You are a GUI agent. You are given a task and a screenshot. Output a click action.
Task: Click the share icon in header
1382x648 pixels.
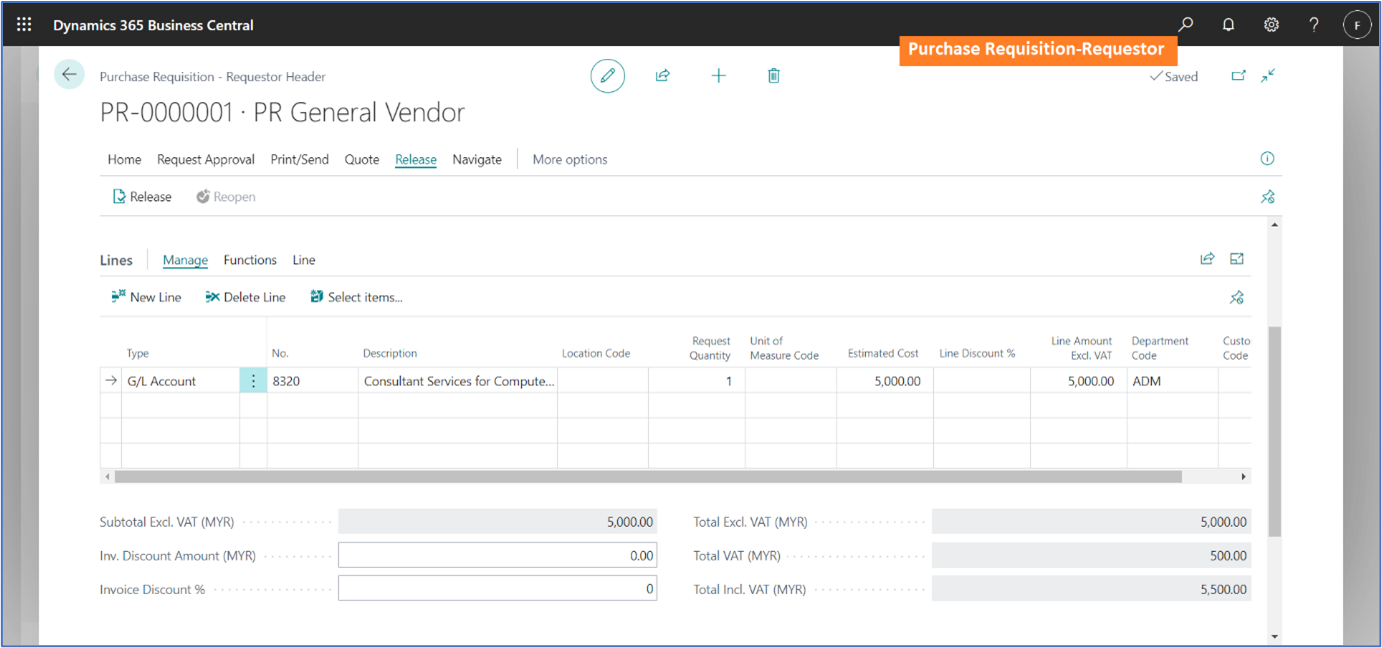tap(662, 76)
